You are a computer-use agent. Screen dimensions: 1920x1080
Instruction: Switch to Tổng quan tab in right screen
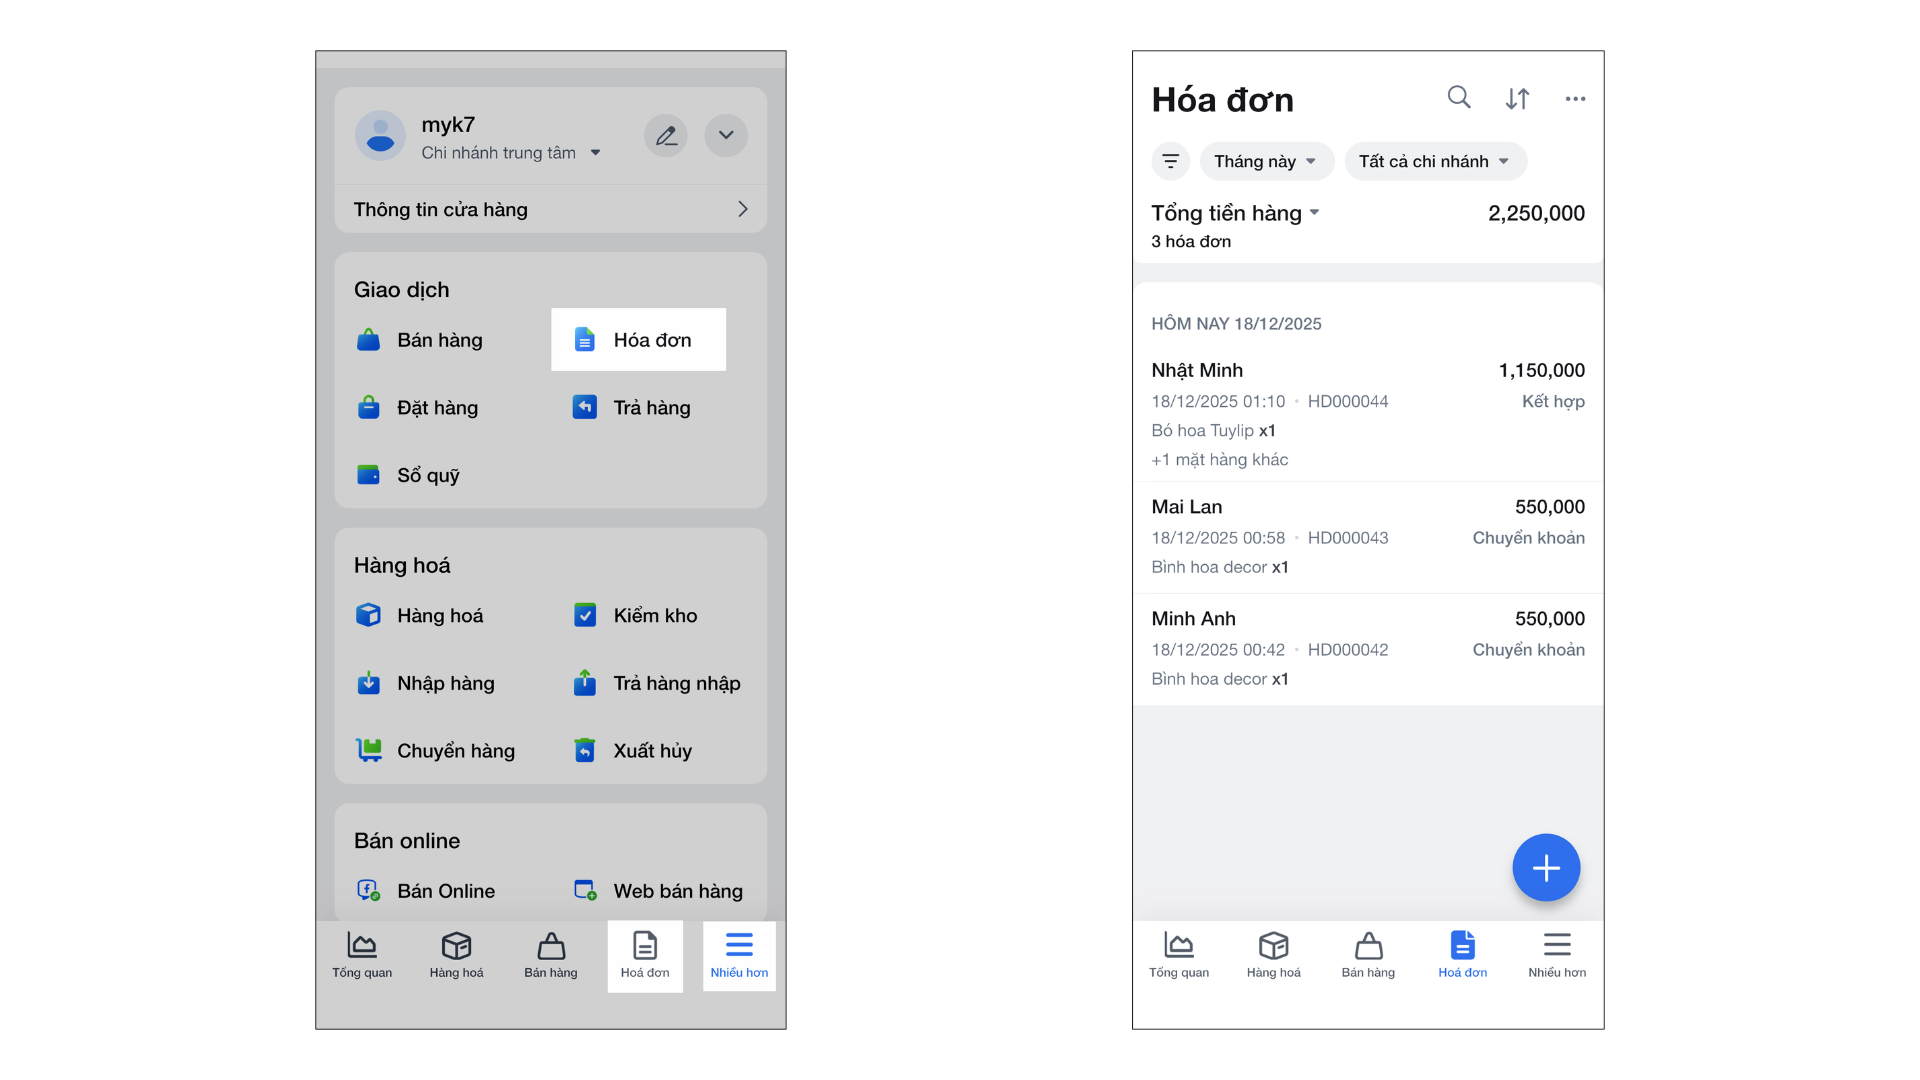pos(1178,955)
